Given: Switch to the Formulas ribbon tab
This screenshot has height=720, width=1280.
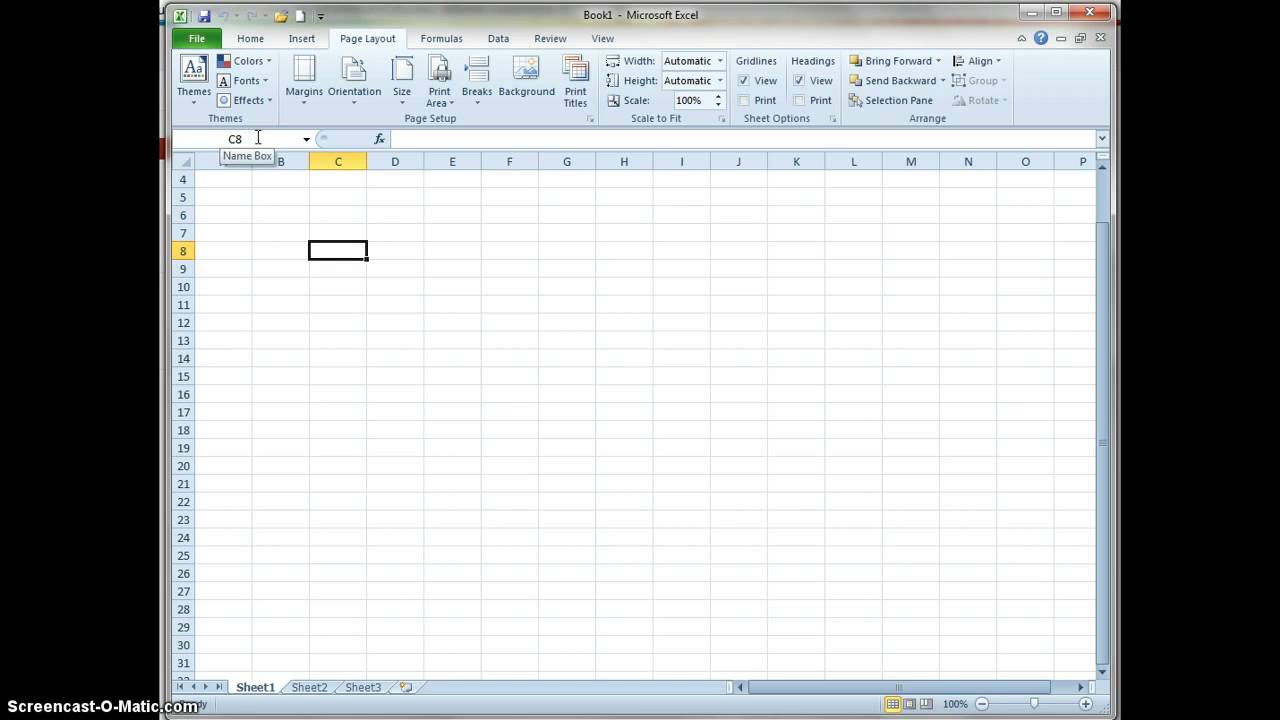Looking at the screenshot, I should 441,39.
